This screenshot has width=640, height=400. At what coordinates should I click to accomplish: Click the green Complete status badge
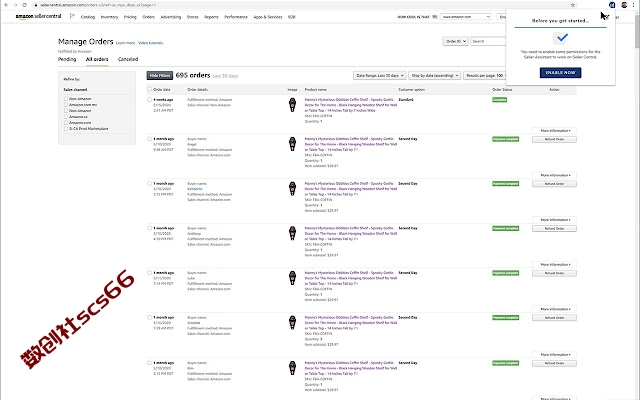500,100
